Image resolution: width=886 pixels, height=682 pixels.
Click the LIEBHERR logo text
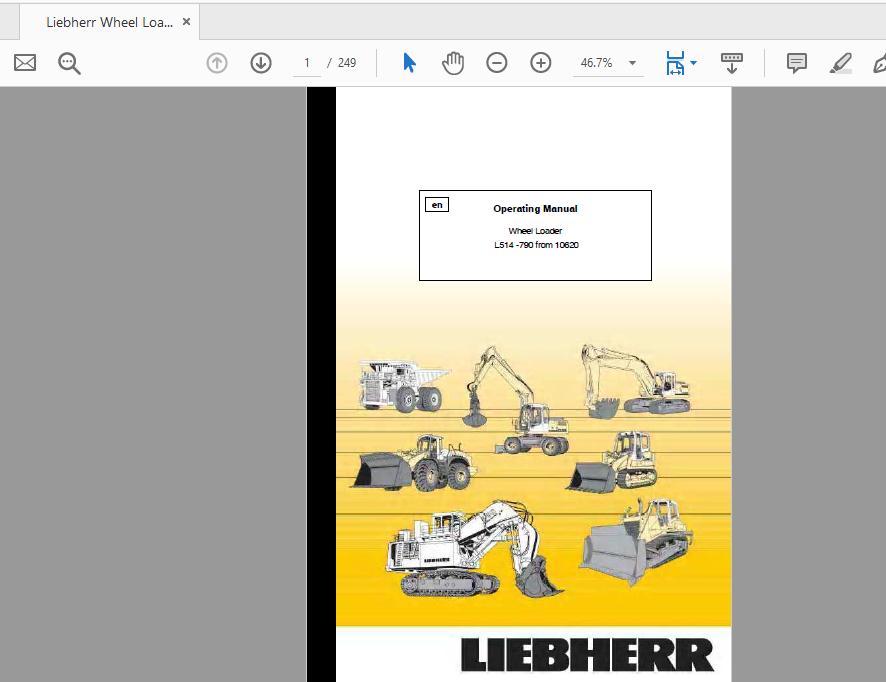(587, 655)
